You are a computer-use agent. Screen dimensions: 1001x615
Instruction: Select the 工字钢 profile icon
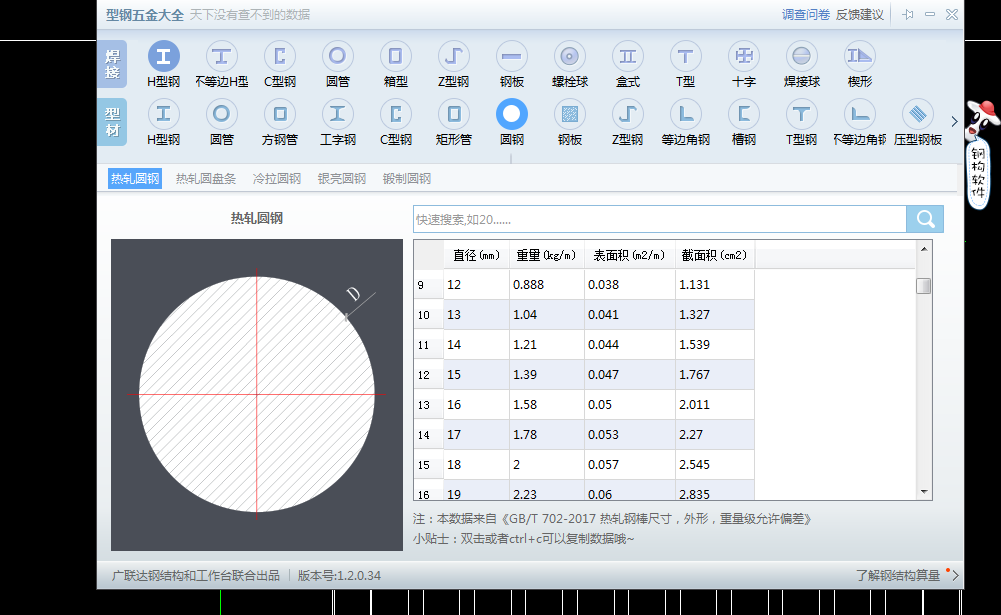click(x=338, y=115)
